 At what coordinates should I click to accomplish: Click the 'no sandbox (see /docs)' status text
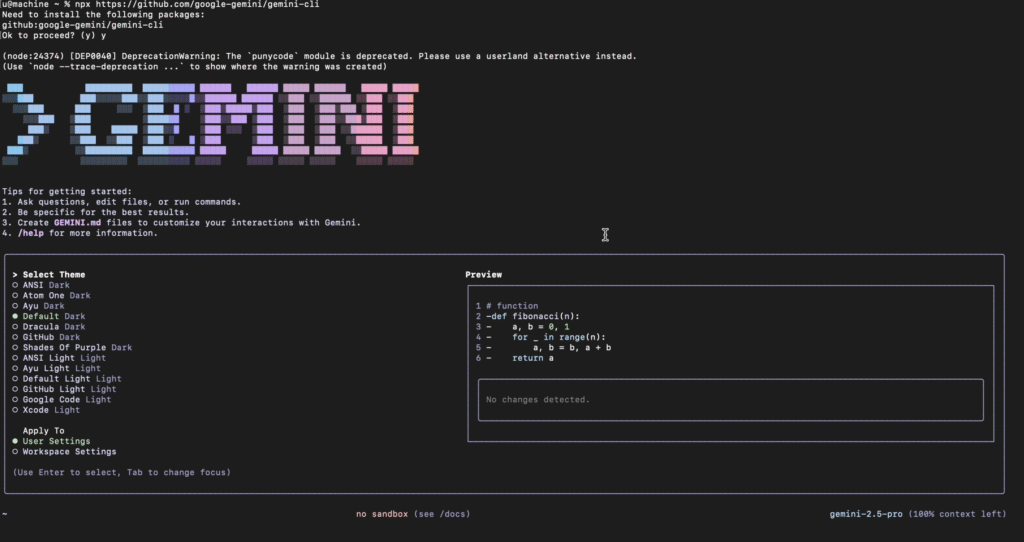(413, 515)
